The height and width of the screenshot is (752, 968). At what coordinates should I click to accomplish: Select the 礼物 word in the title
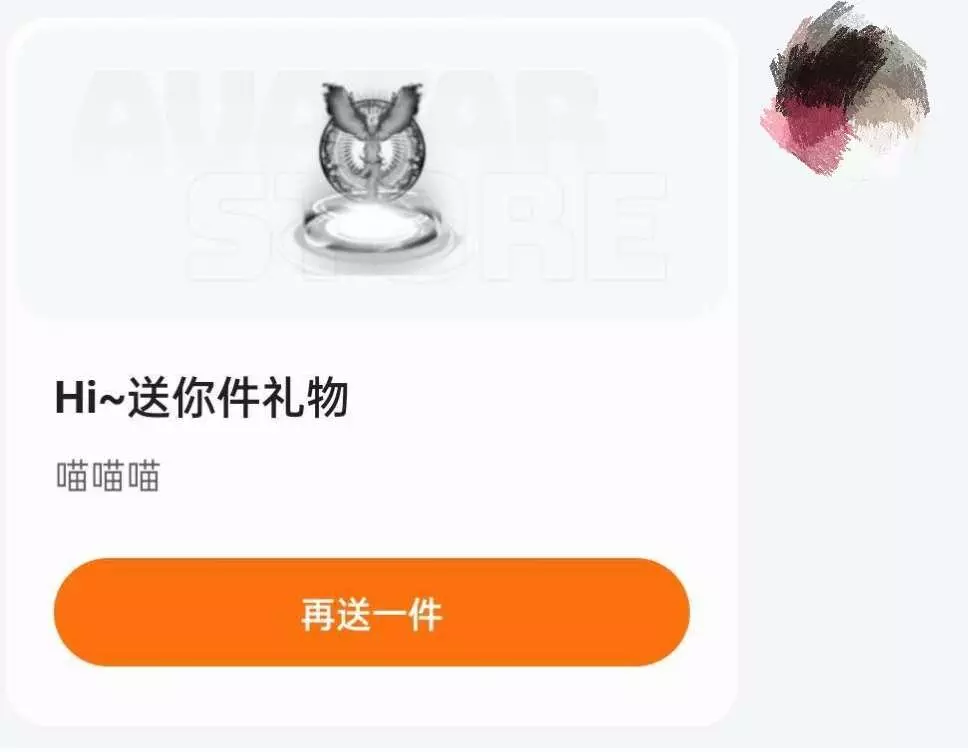tap(306, 398)
